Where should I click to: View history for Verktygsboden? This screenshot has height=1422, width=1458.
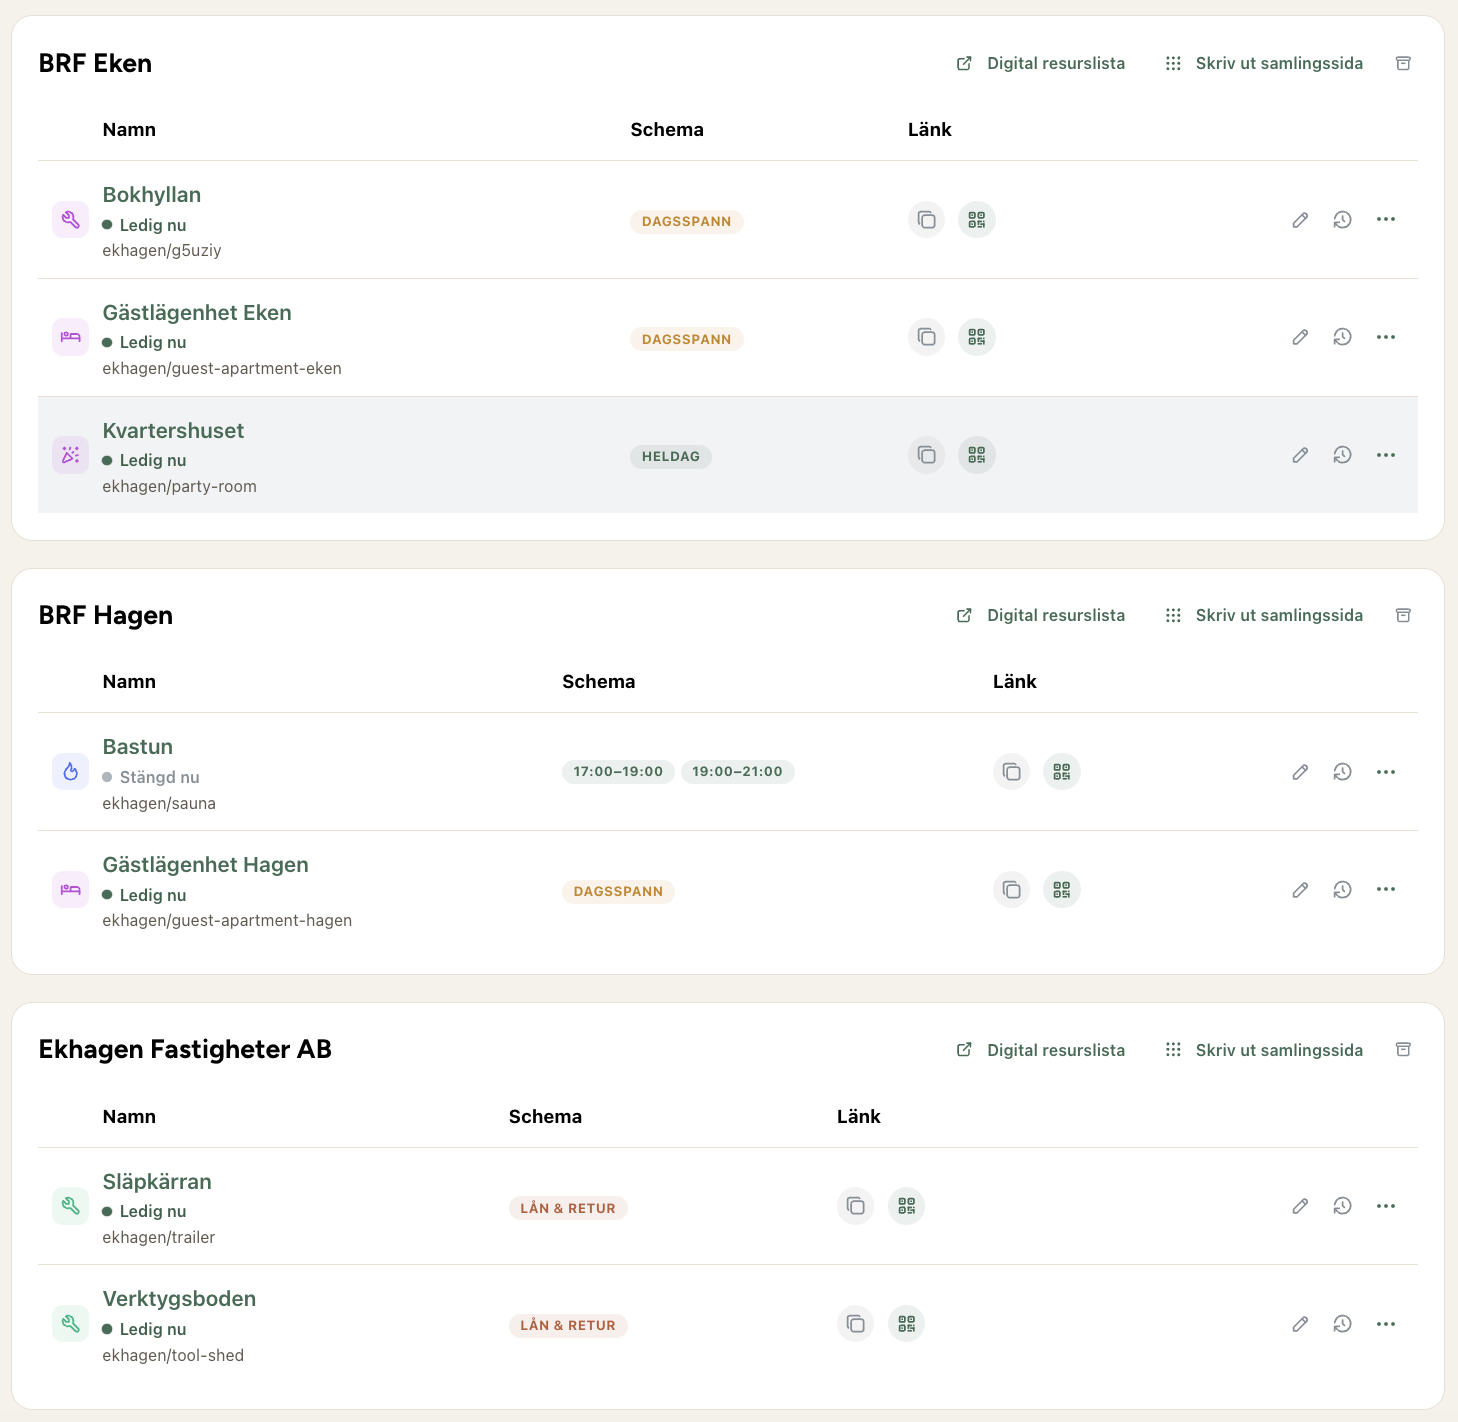(x=1343, y=1324)
